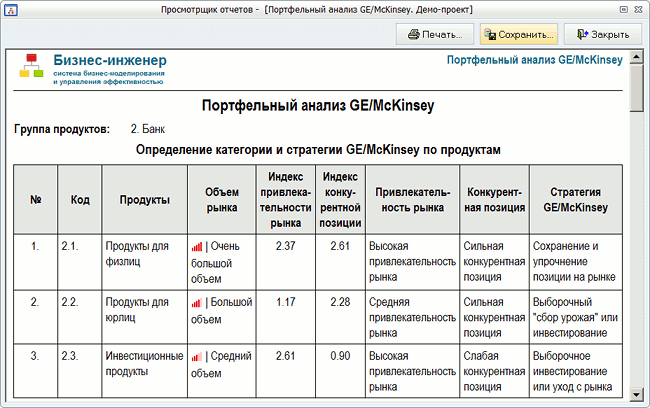
Task: Click the market volume bars icon for Продукты для юрлиц
Action: (x=197, y=303)
